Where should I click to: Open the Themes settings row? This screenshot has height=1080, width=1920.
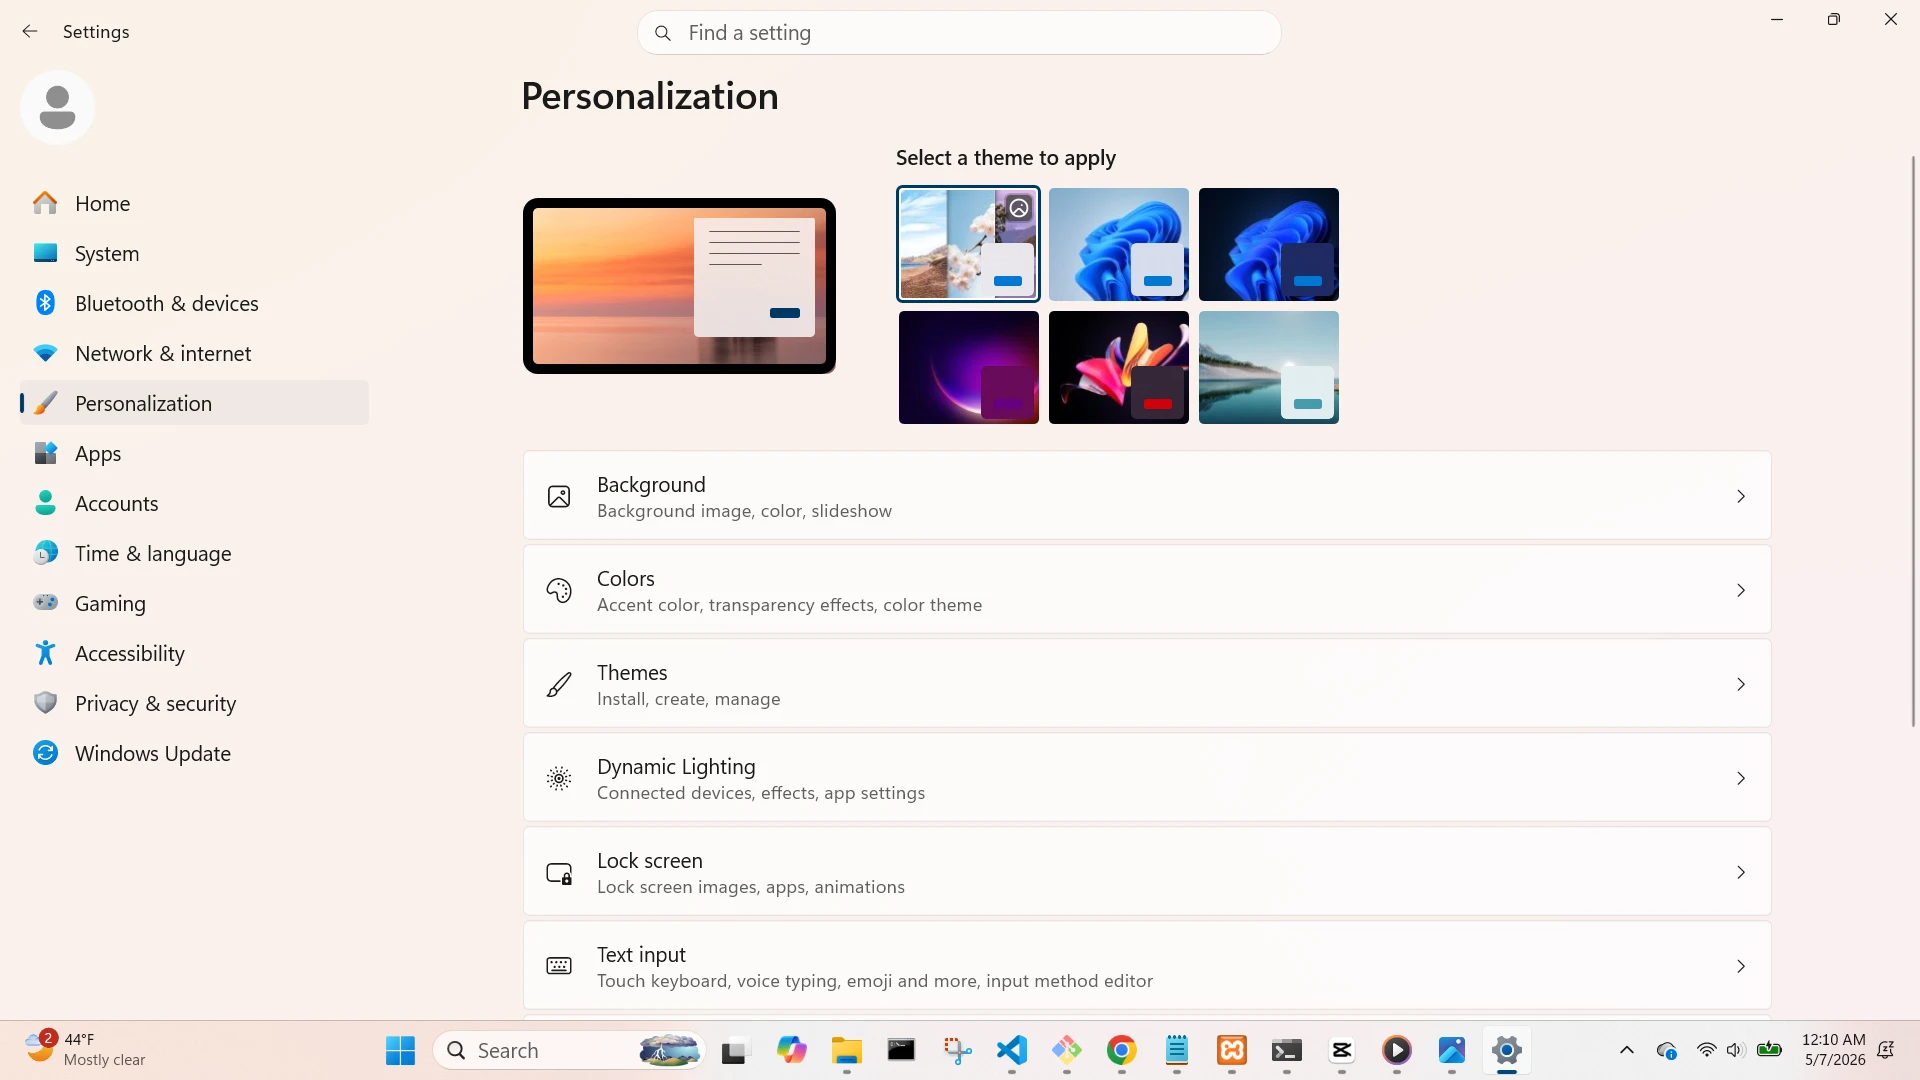pos(1147,685)
